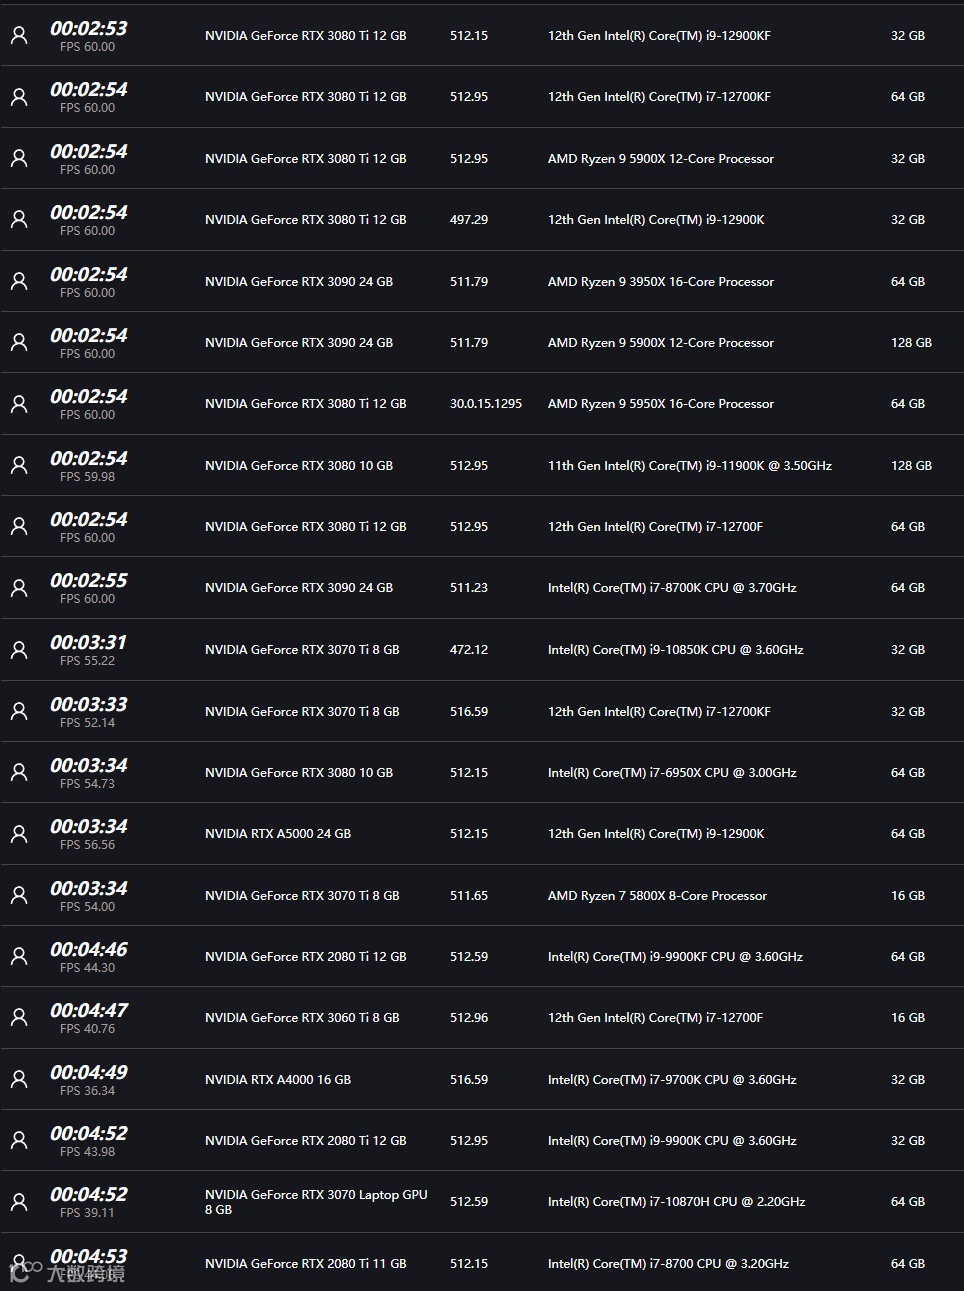Click the user icon beside the 00:04:46 result
Viewport: 964px width, 1291px height.
click(19, 957)
